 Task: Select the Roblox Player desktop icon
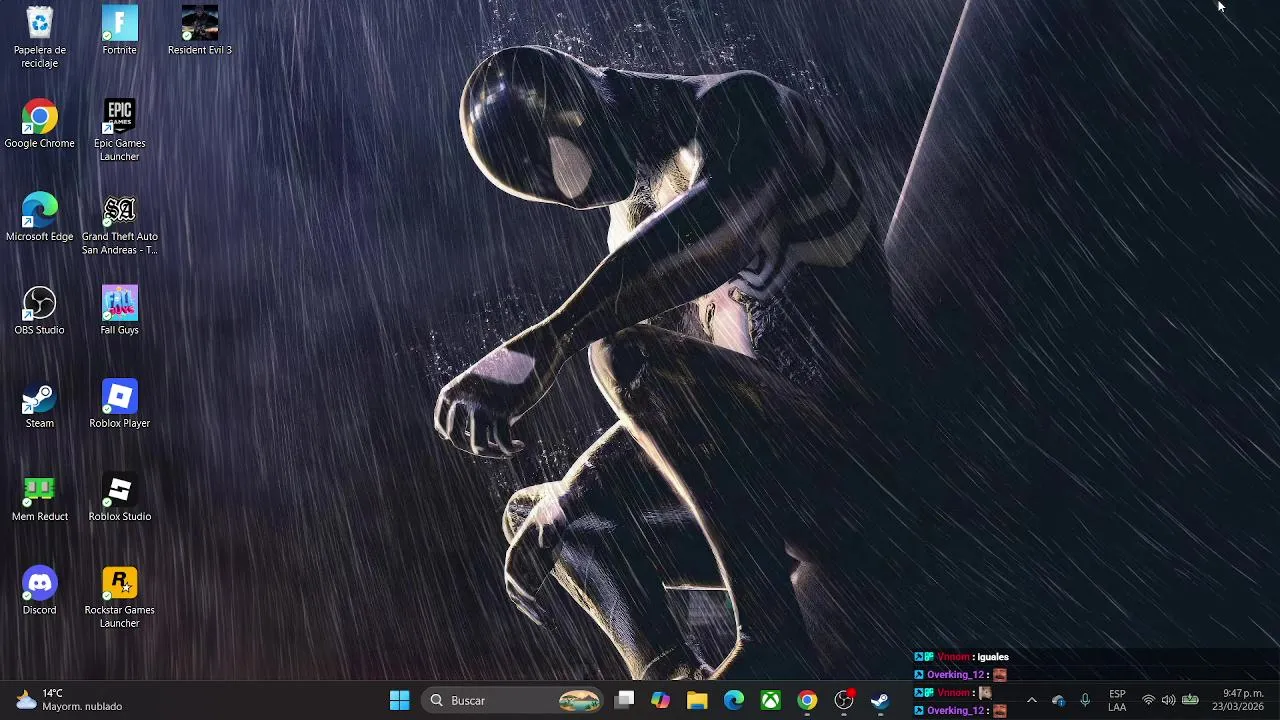tap(119, 404)
